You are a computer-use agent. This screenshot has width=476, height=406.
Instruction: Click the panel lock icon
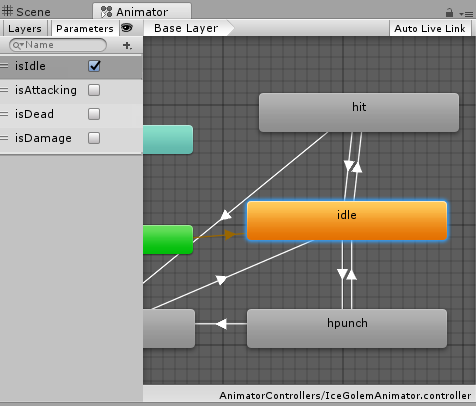[x=449, y=13]
